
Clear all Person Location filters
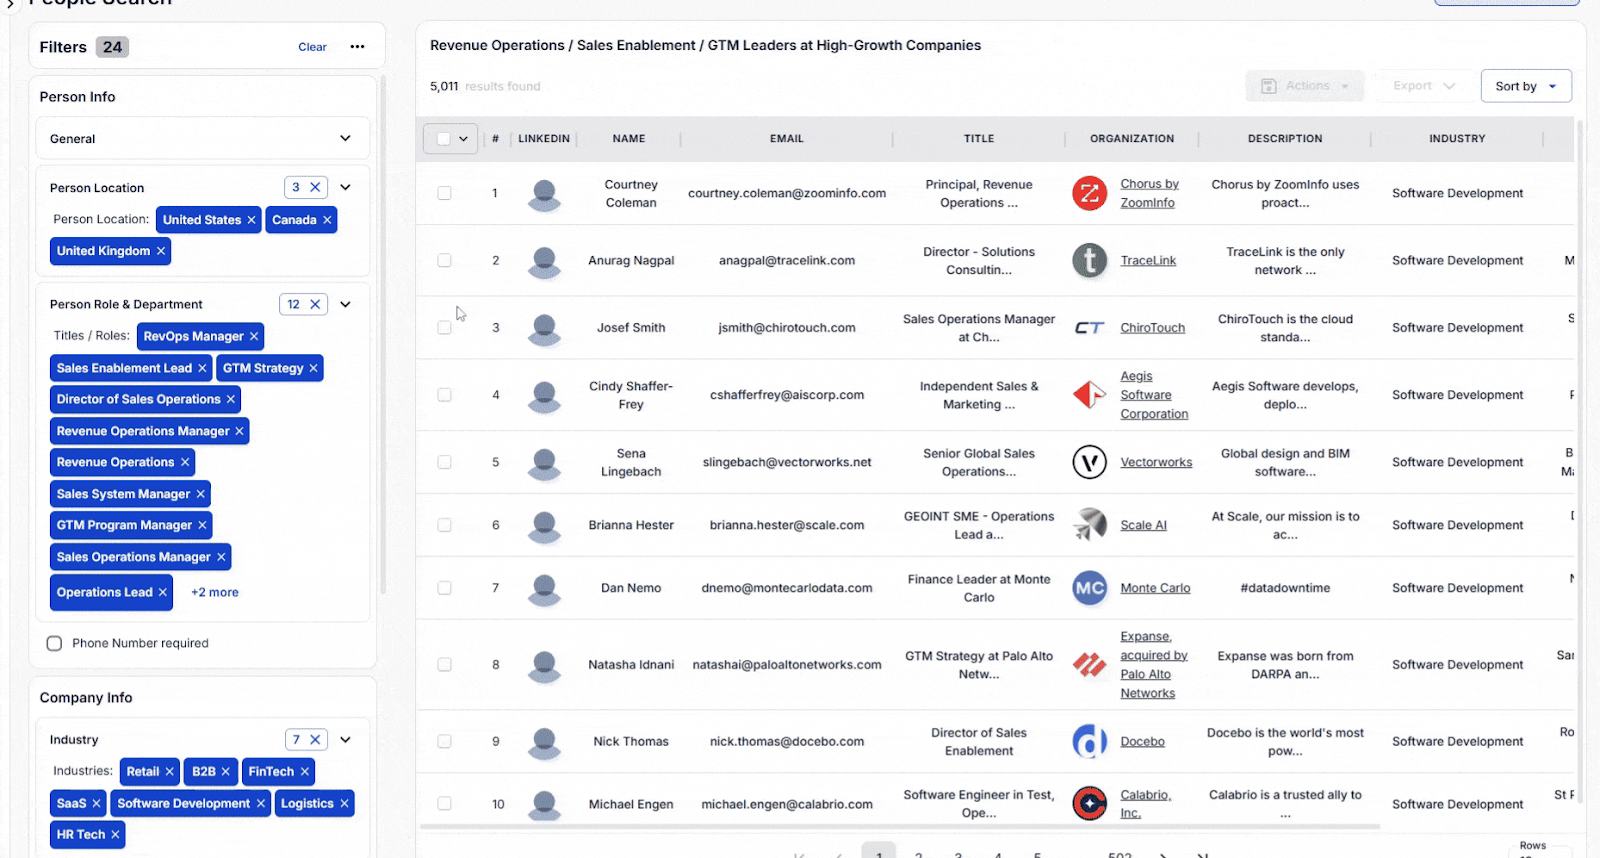(315, 187)
